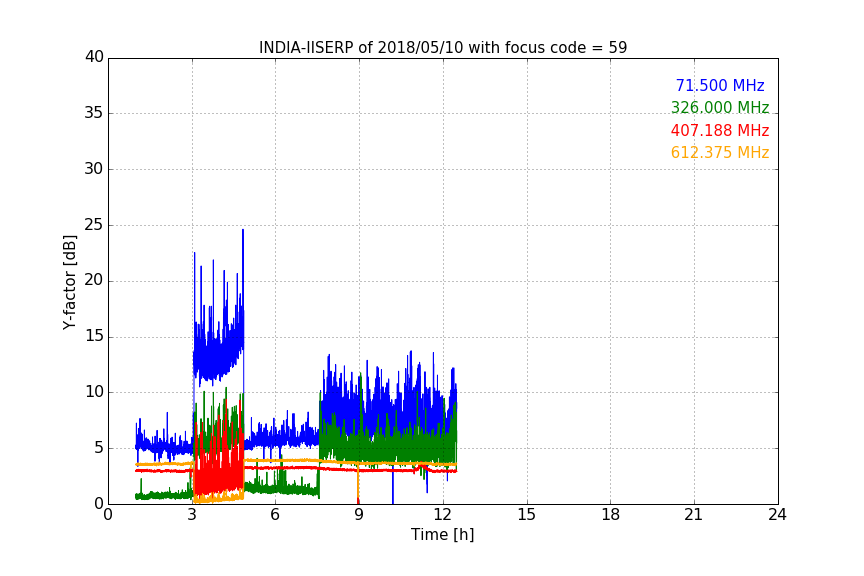Viewport: 864px width, 576px height.
Task: Click the y-axis tick label 25
Action: 94,224
